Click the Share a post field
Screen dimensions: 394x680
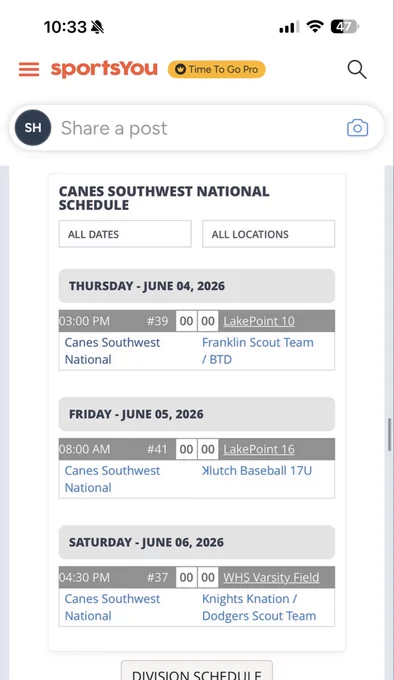coord(197,128)
